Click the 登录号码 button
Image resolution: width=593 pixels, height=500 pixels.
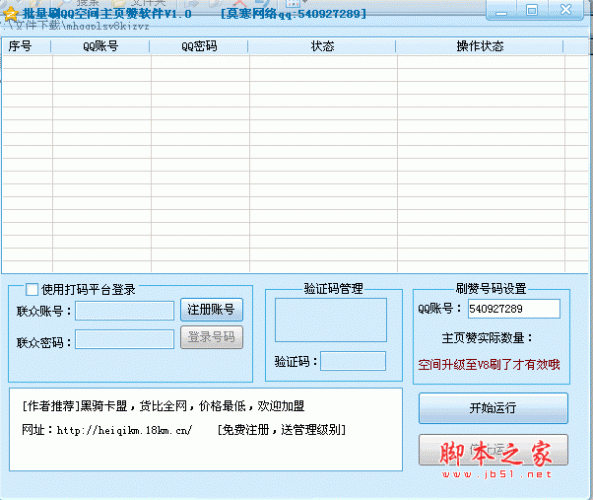click(x=211, y=337)
